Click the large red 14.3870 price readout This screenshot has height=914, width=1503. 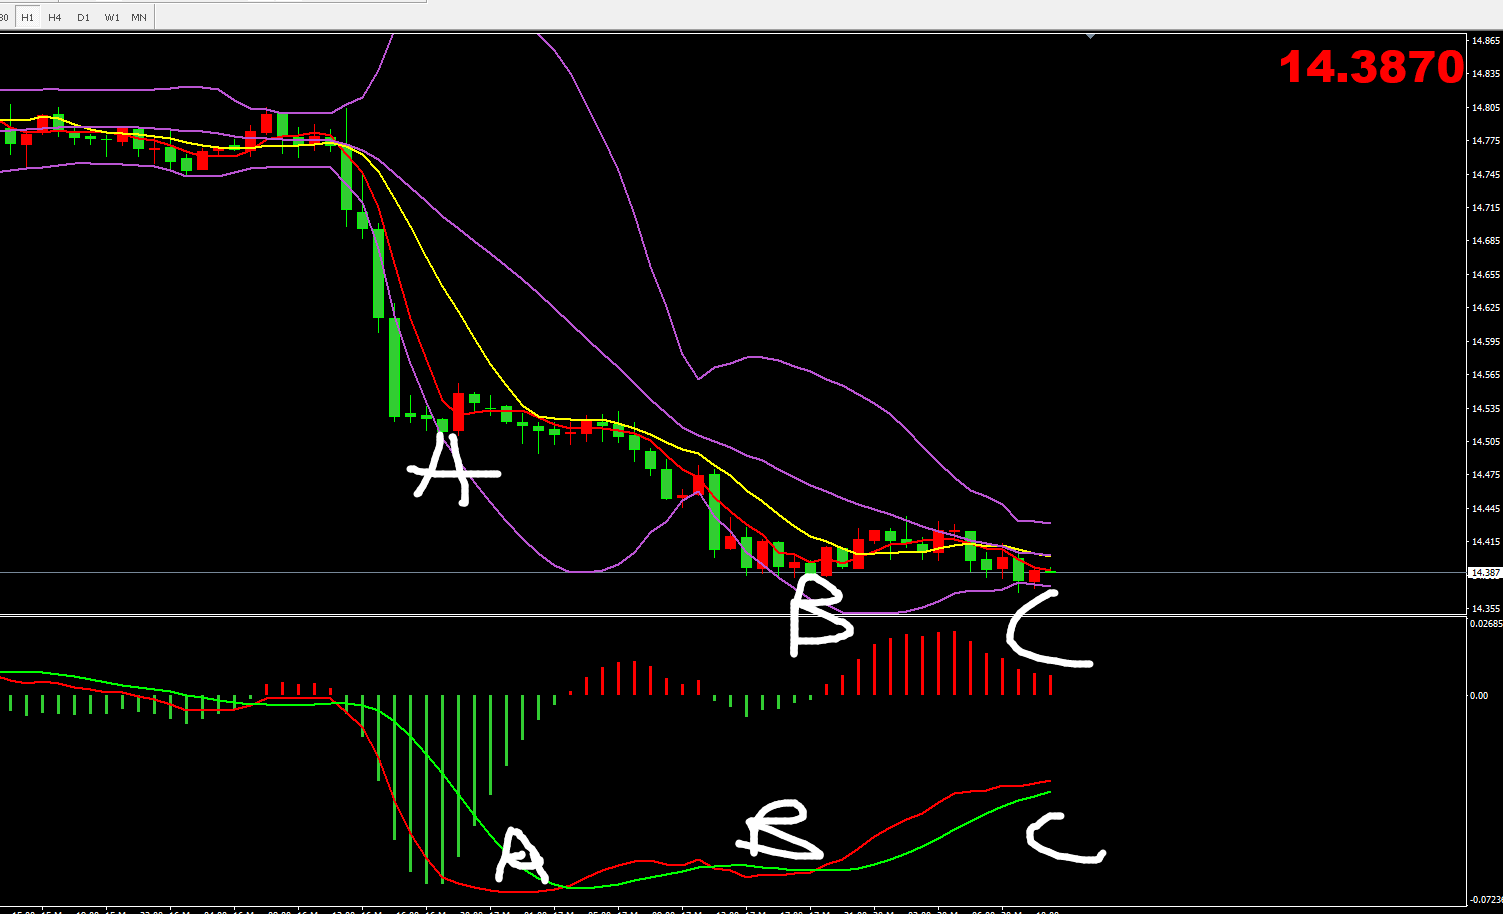[x=1371, y=67]
